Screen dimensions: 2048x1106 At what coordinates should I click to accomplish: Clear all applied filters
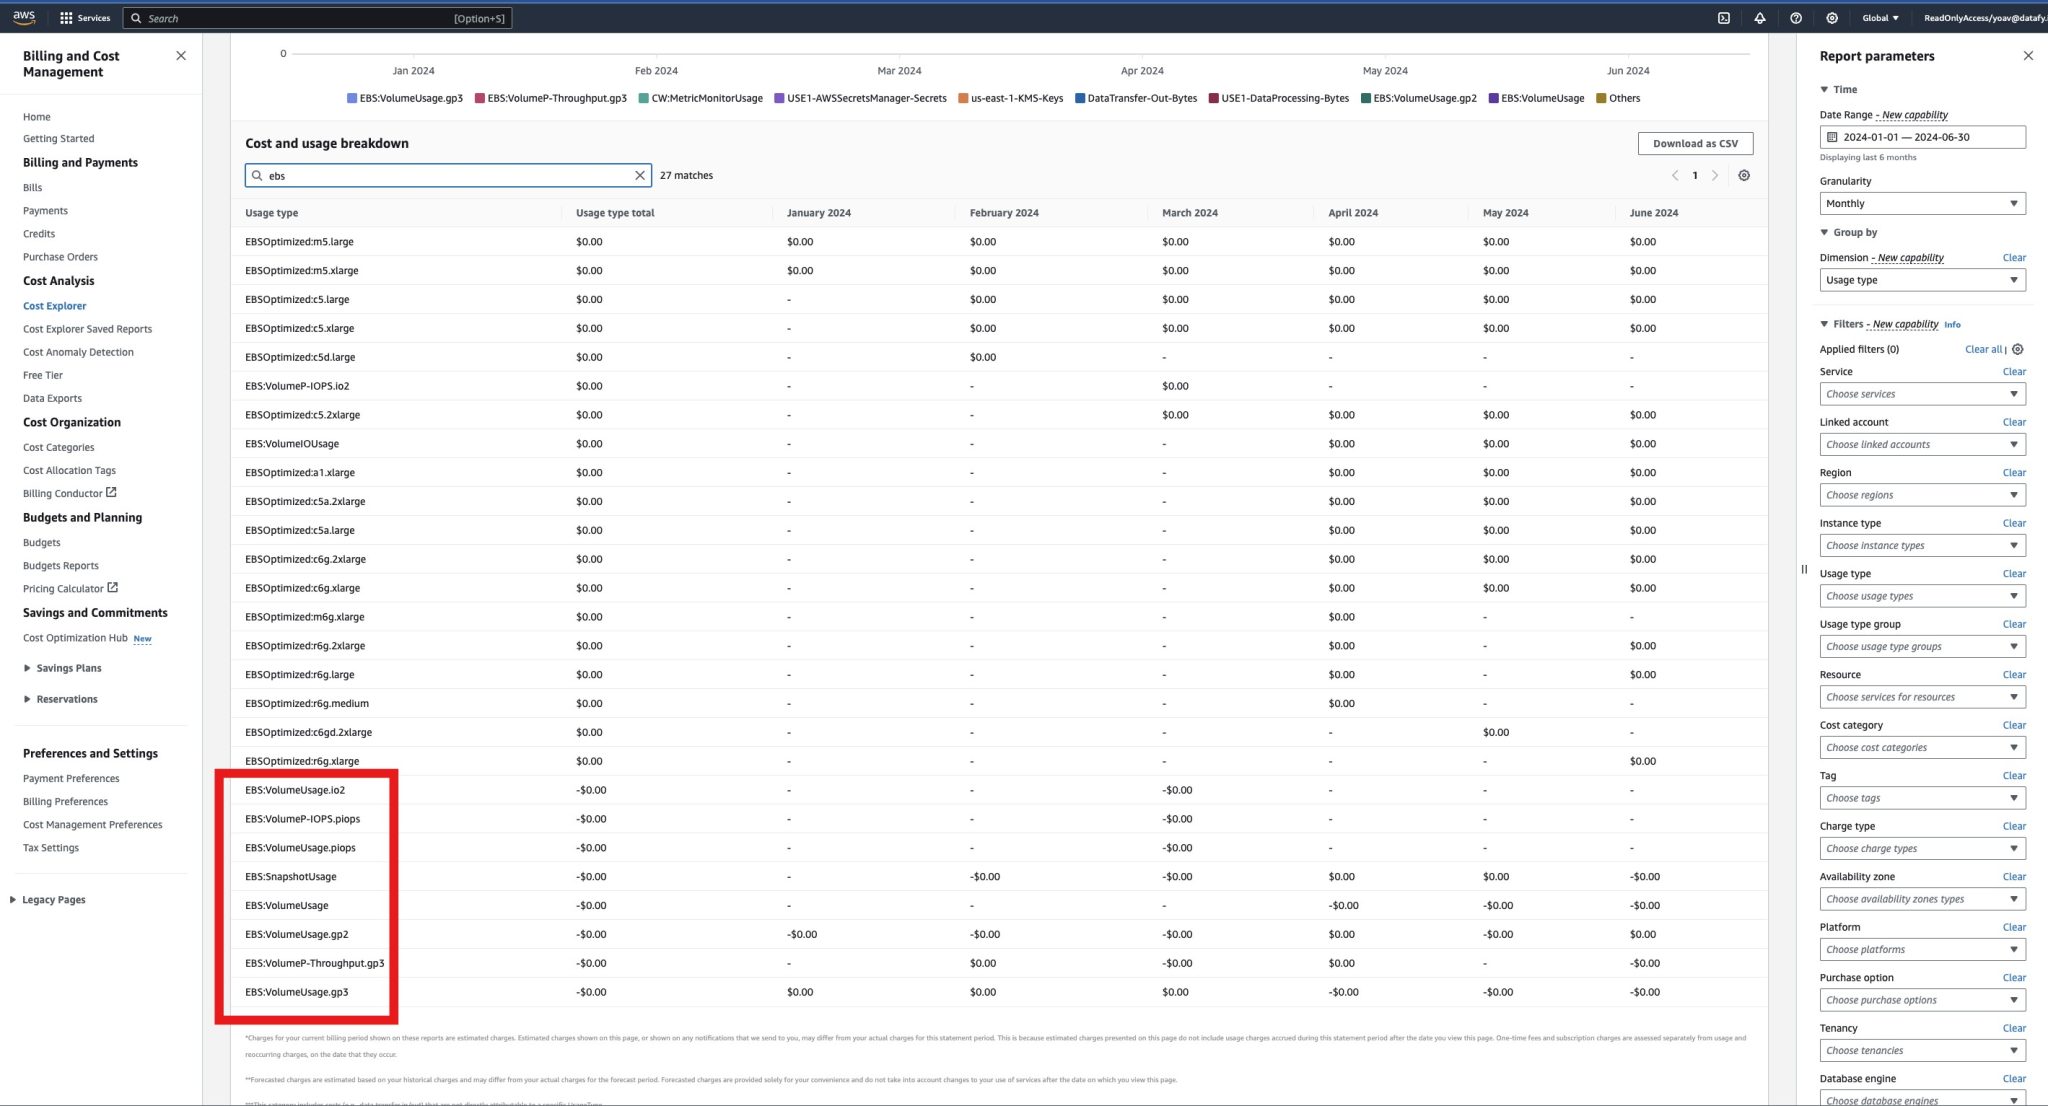(x=1983, y=349)
